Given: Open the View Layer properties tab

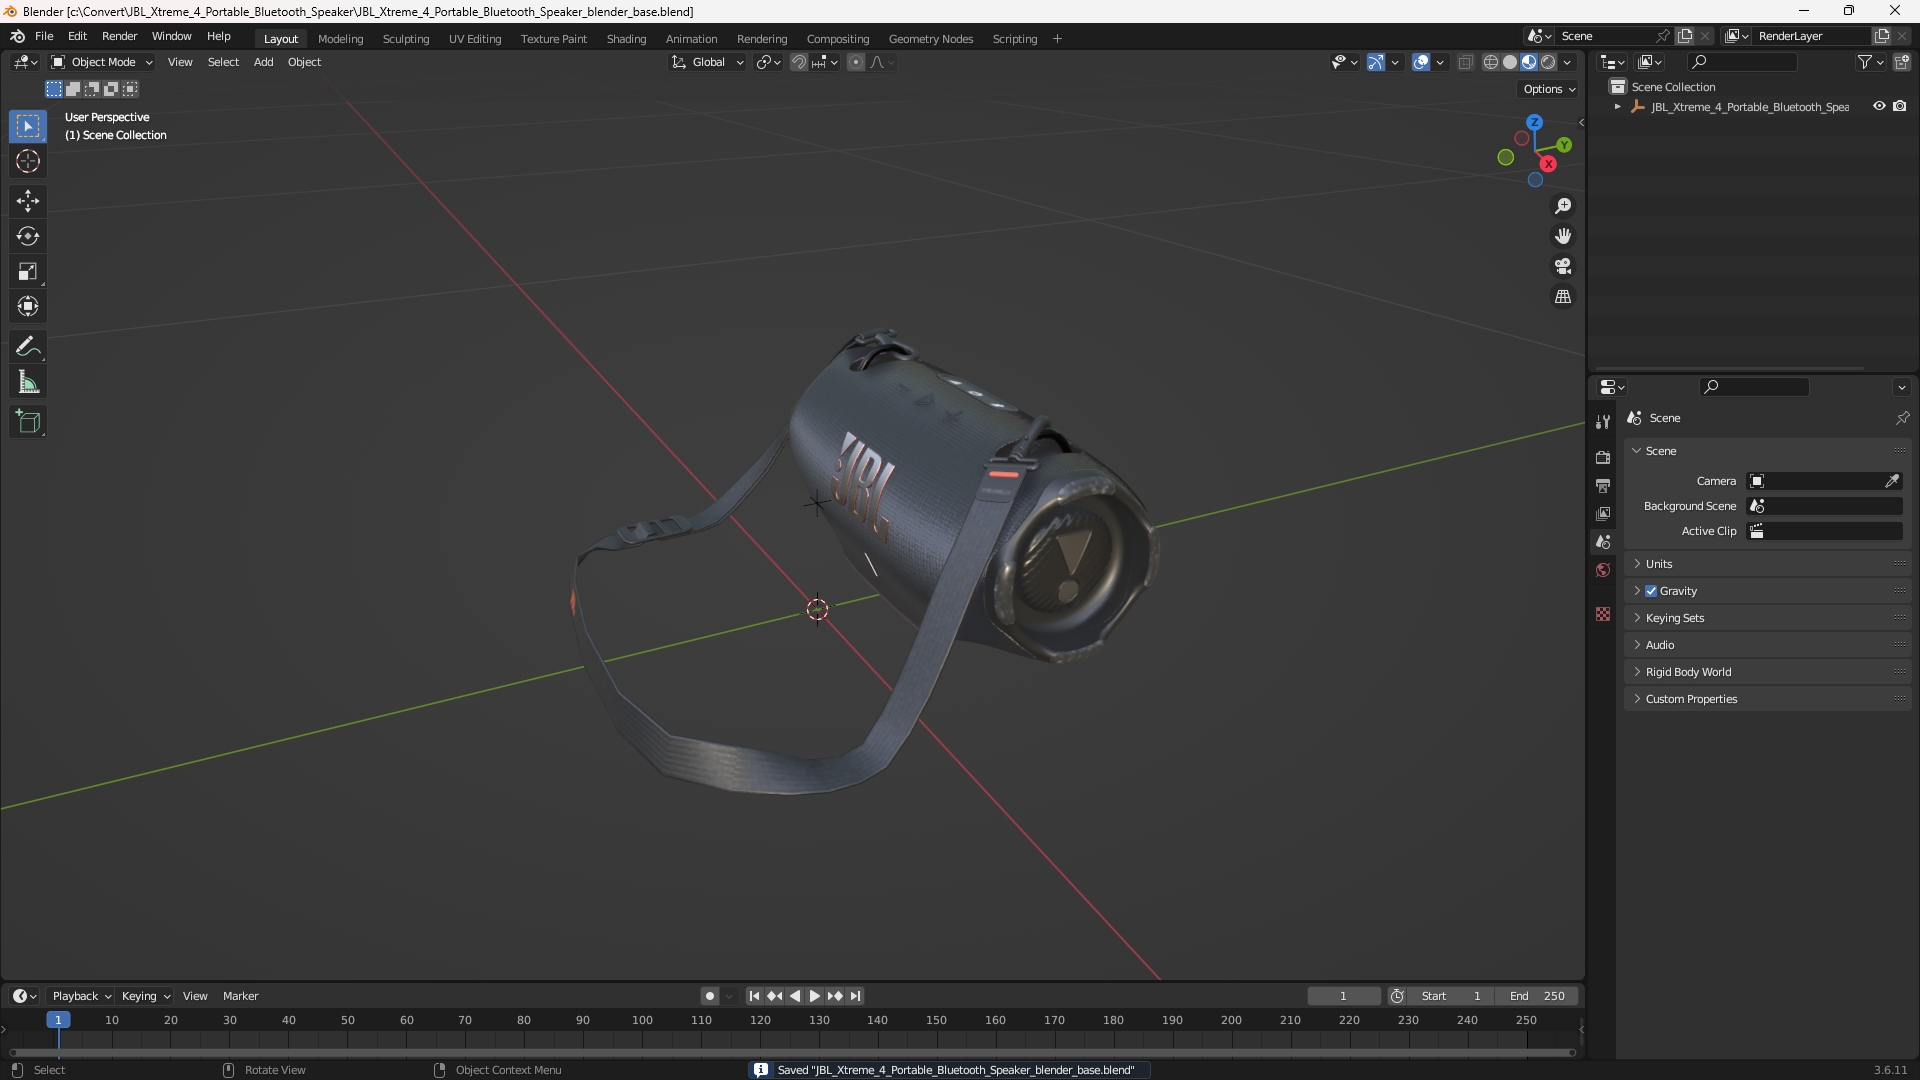Looking at the screenshot, I should (x=1603, y=513).
